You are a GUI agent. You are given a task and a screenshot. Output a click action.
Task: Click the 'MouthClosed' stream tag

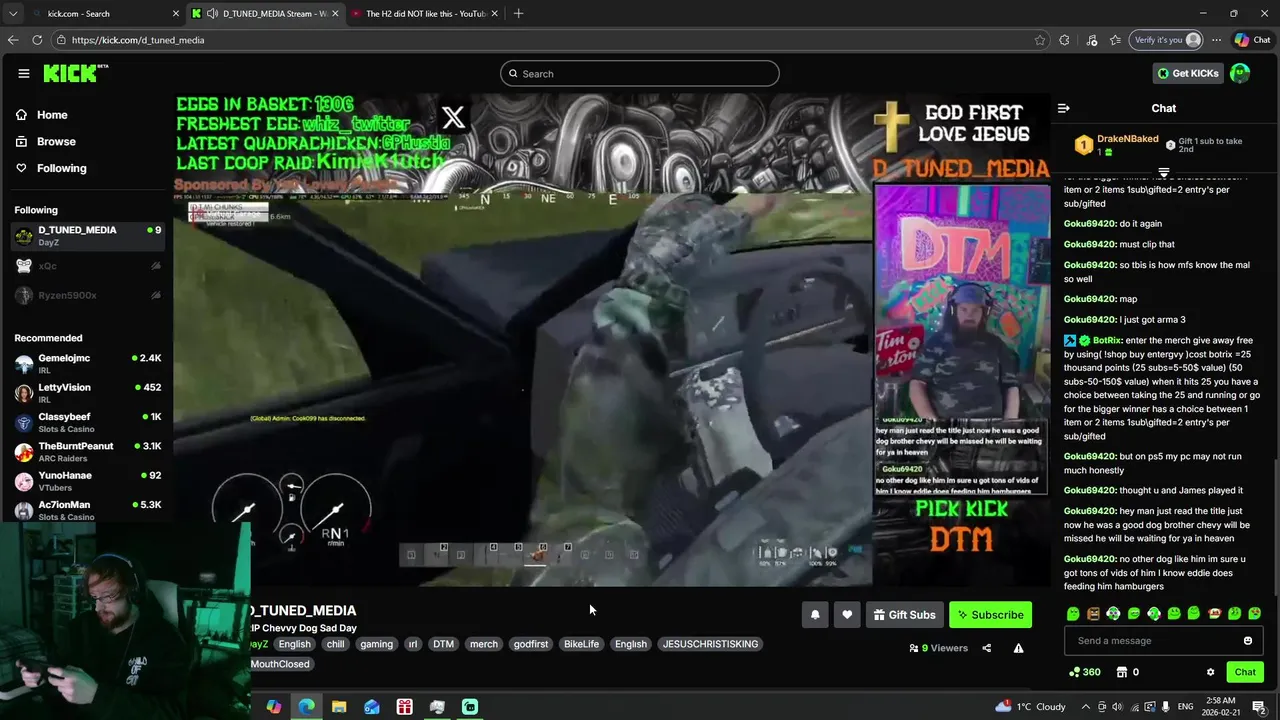[x=280, y=664]
